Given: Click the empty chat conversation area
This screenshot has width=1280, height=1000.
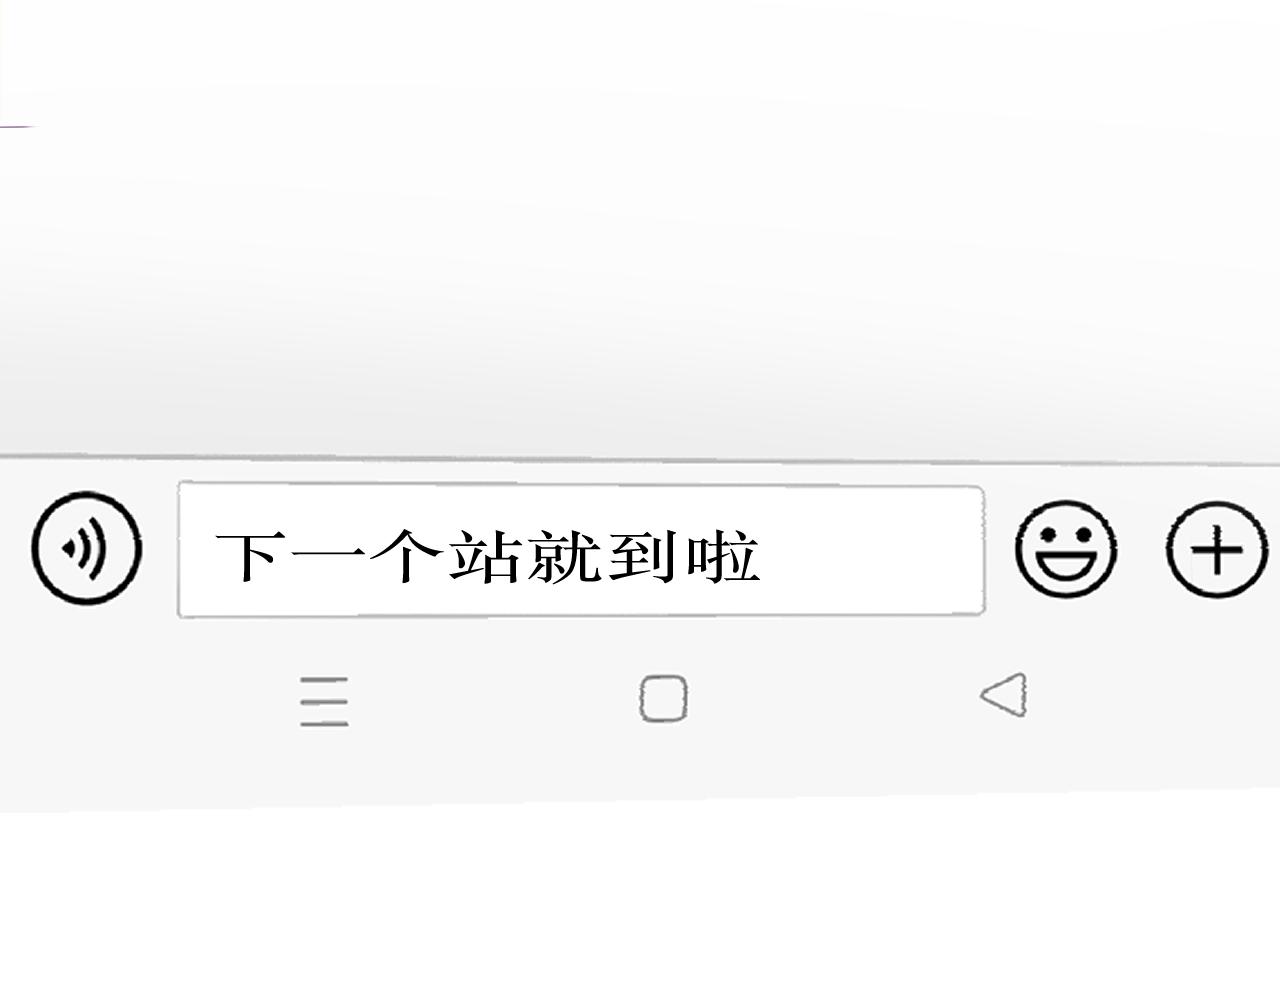Looking at the screenshot, I should 640,228.
